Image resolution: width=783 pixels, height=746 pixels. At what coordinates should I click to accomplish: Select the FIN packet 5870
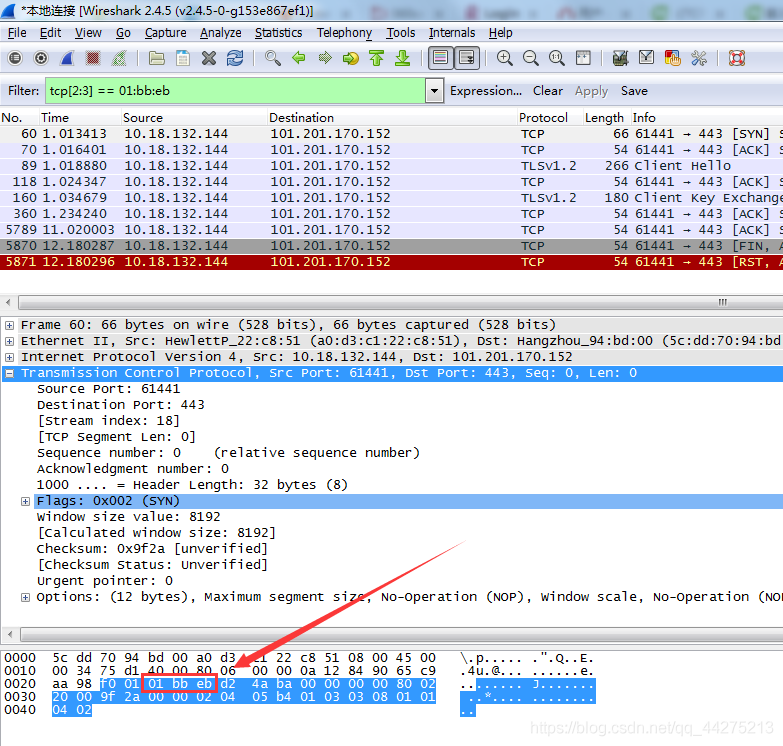pyautogui.click(x=392, y=246)
